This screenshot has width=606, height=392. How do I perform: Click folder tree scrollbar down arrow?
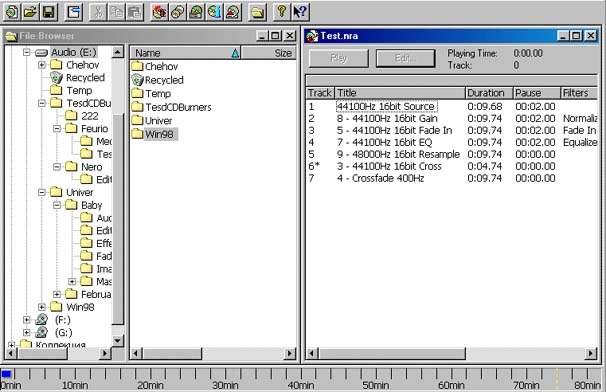click(x=117, y=341)
